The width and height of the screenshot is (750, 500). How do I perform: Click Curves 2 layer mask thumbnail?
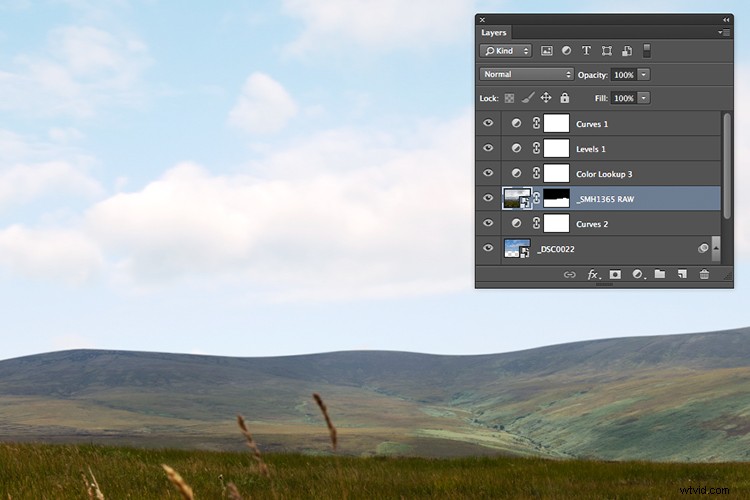coord(557,223)
